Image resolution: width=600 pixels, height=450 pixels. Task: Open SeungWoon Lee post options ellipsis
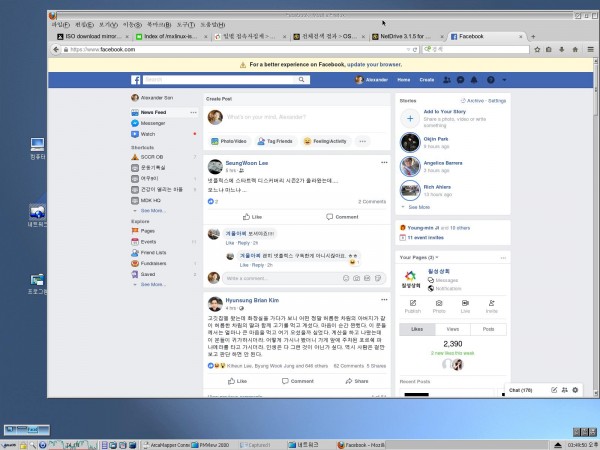coord(384,163)
